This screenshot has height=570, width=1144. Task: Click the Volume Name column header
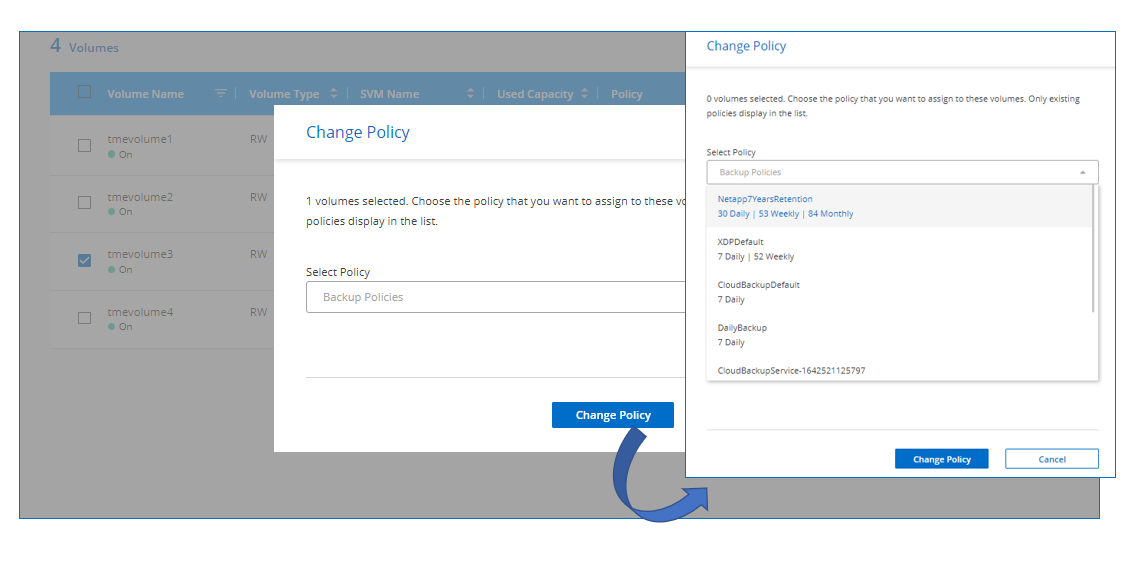[x=145, y=94]
